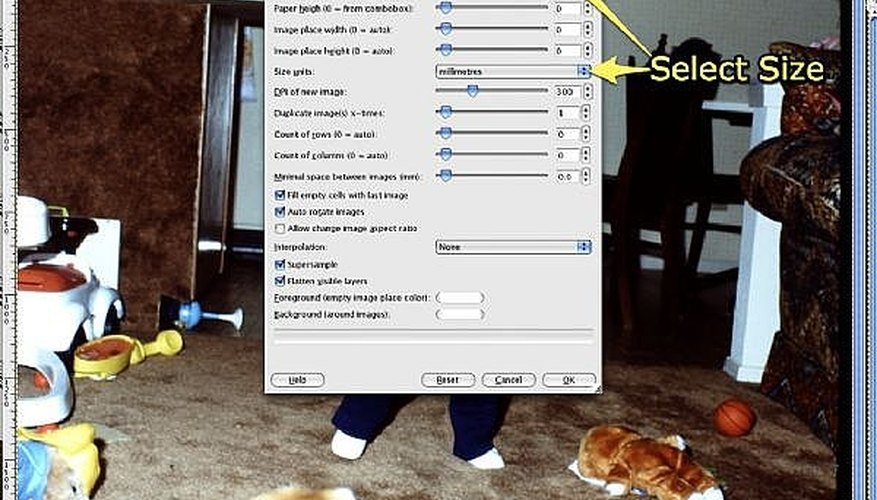This screenshot has height=500, width=877.
Task: Click the Duplicate images x-times spin arrows
Action: pos(586,112)
